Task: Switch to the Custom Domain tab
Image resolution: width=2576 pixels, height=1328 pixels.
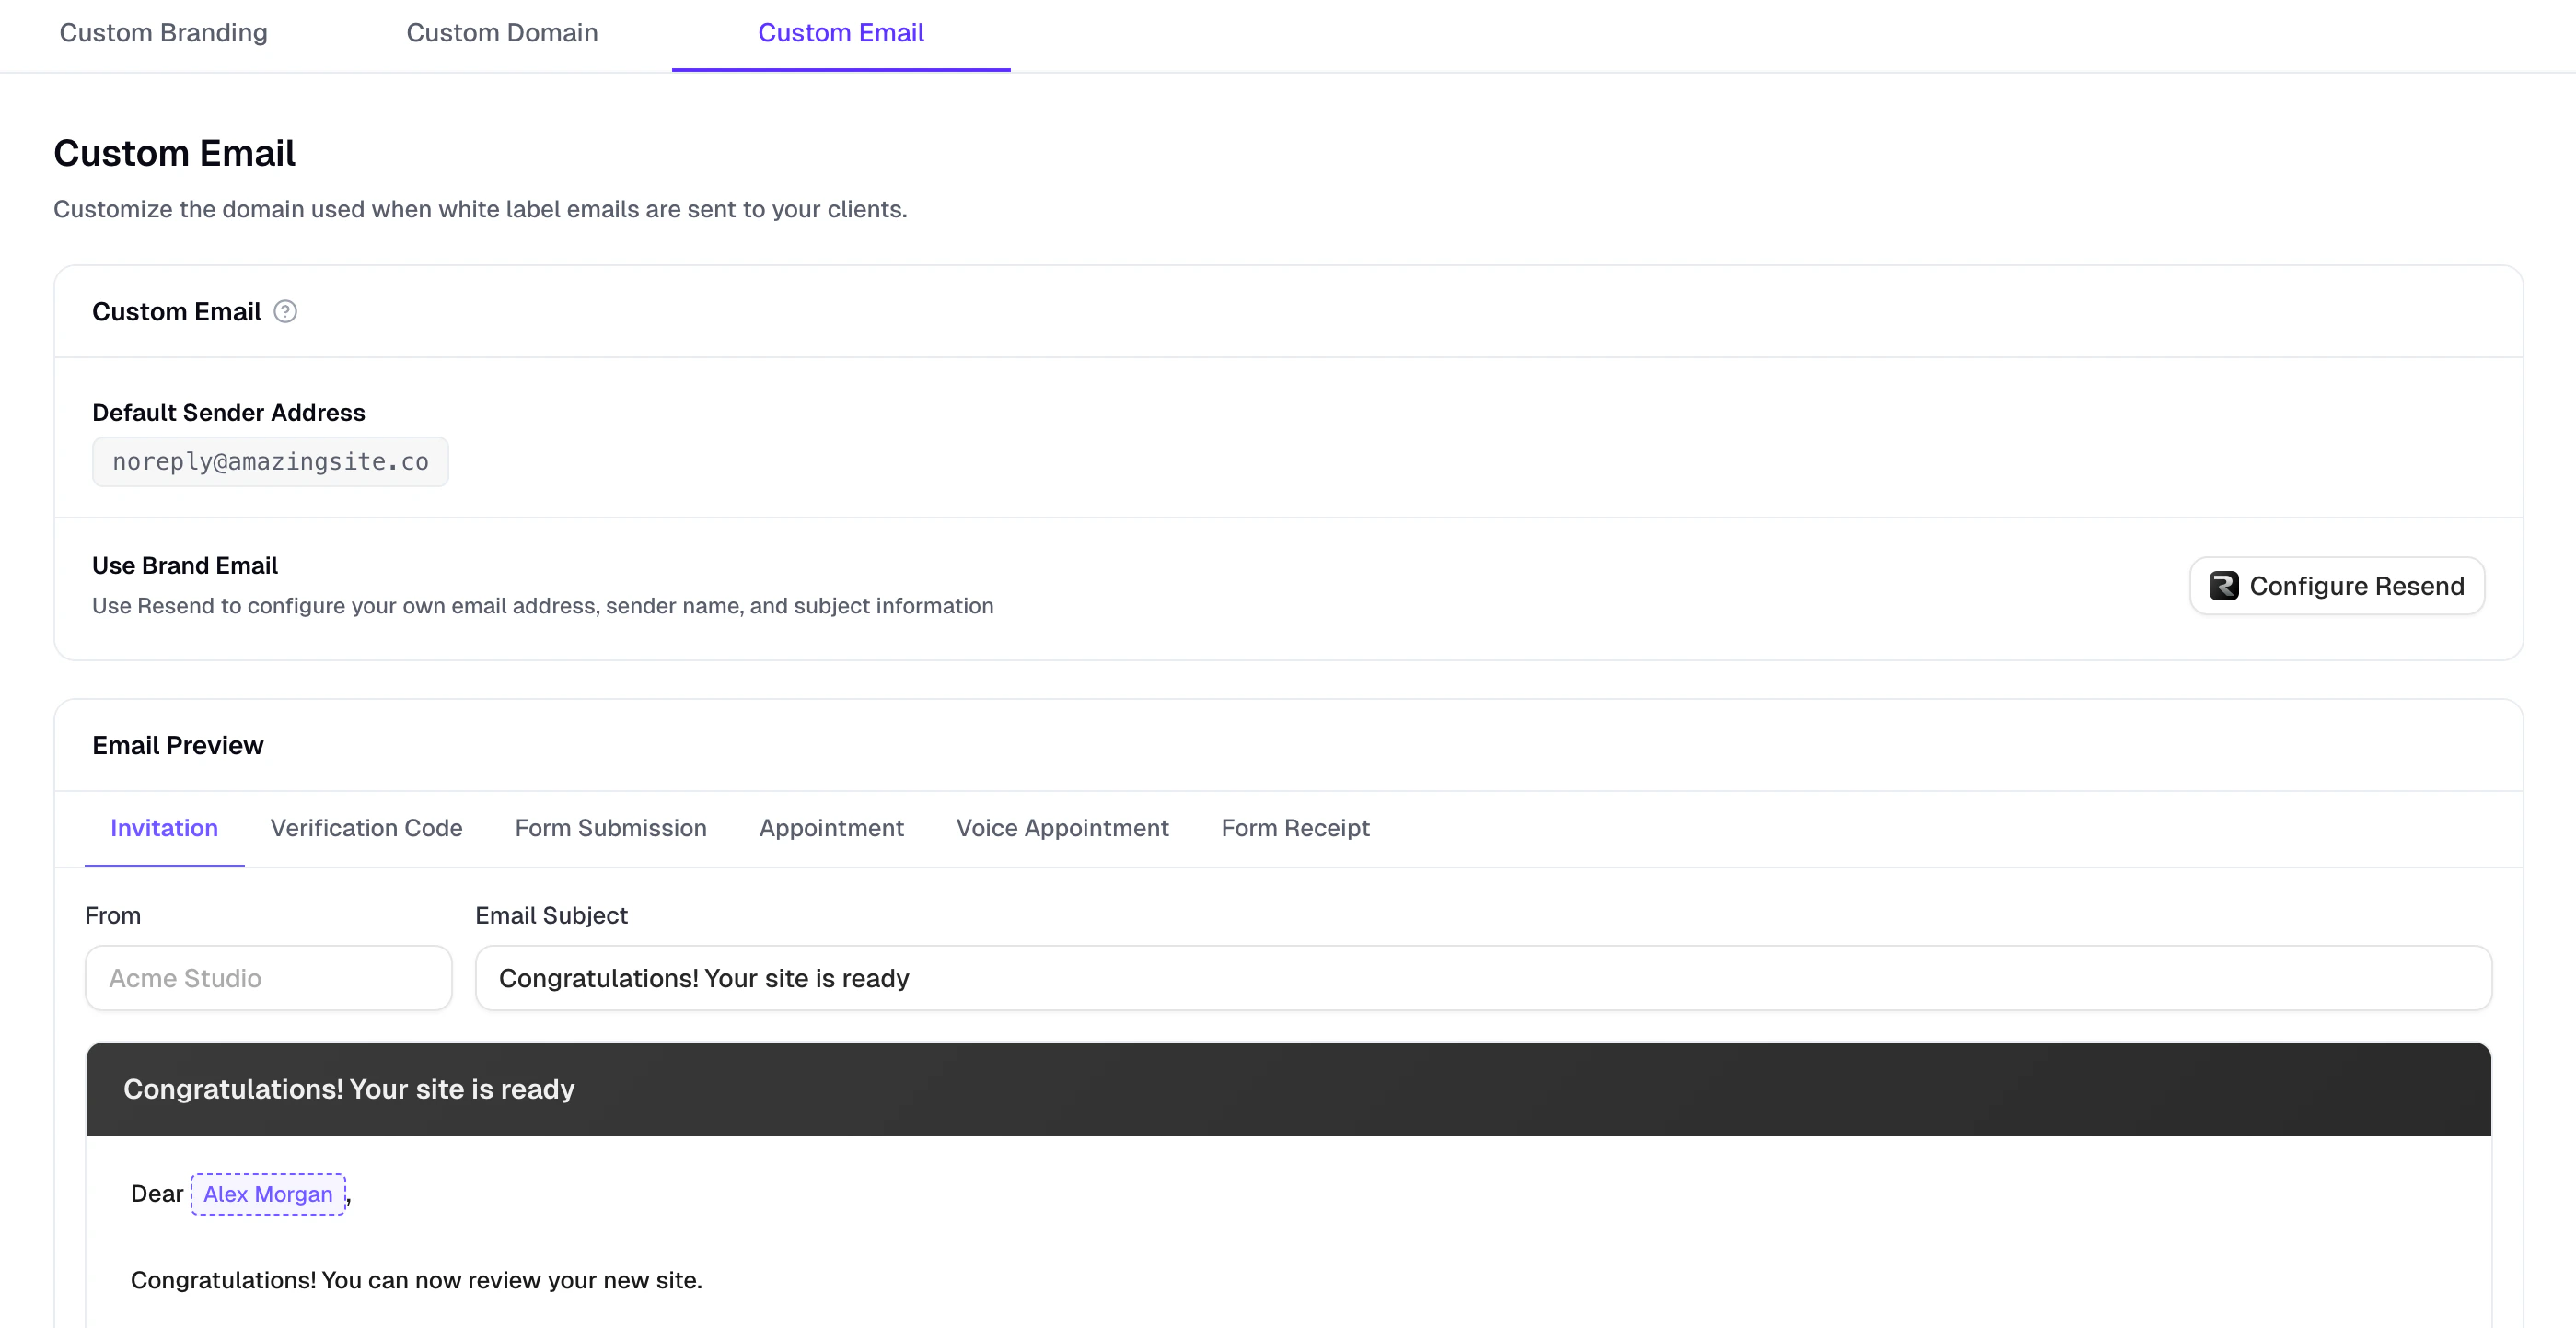Action: click(502, 33)
